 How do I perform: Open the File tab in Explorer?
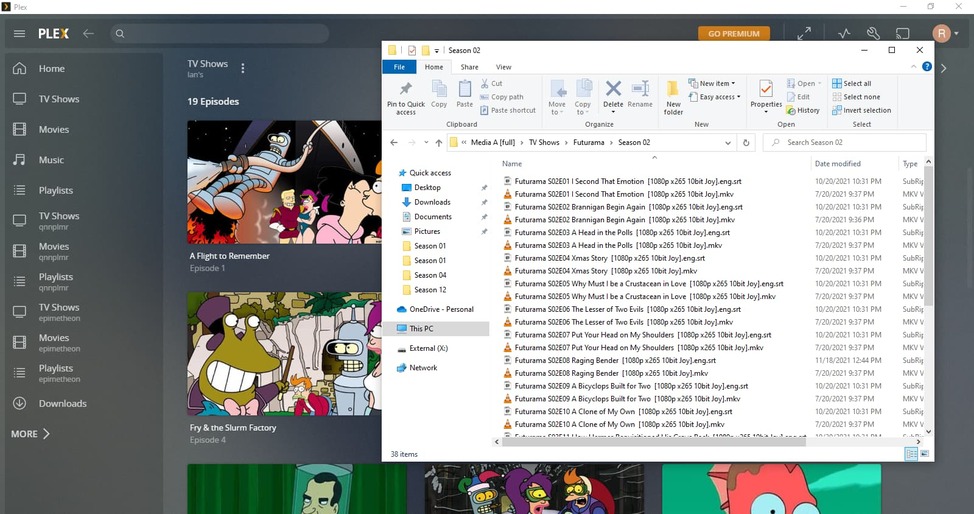pyautogui.click(x=399, y=67)
